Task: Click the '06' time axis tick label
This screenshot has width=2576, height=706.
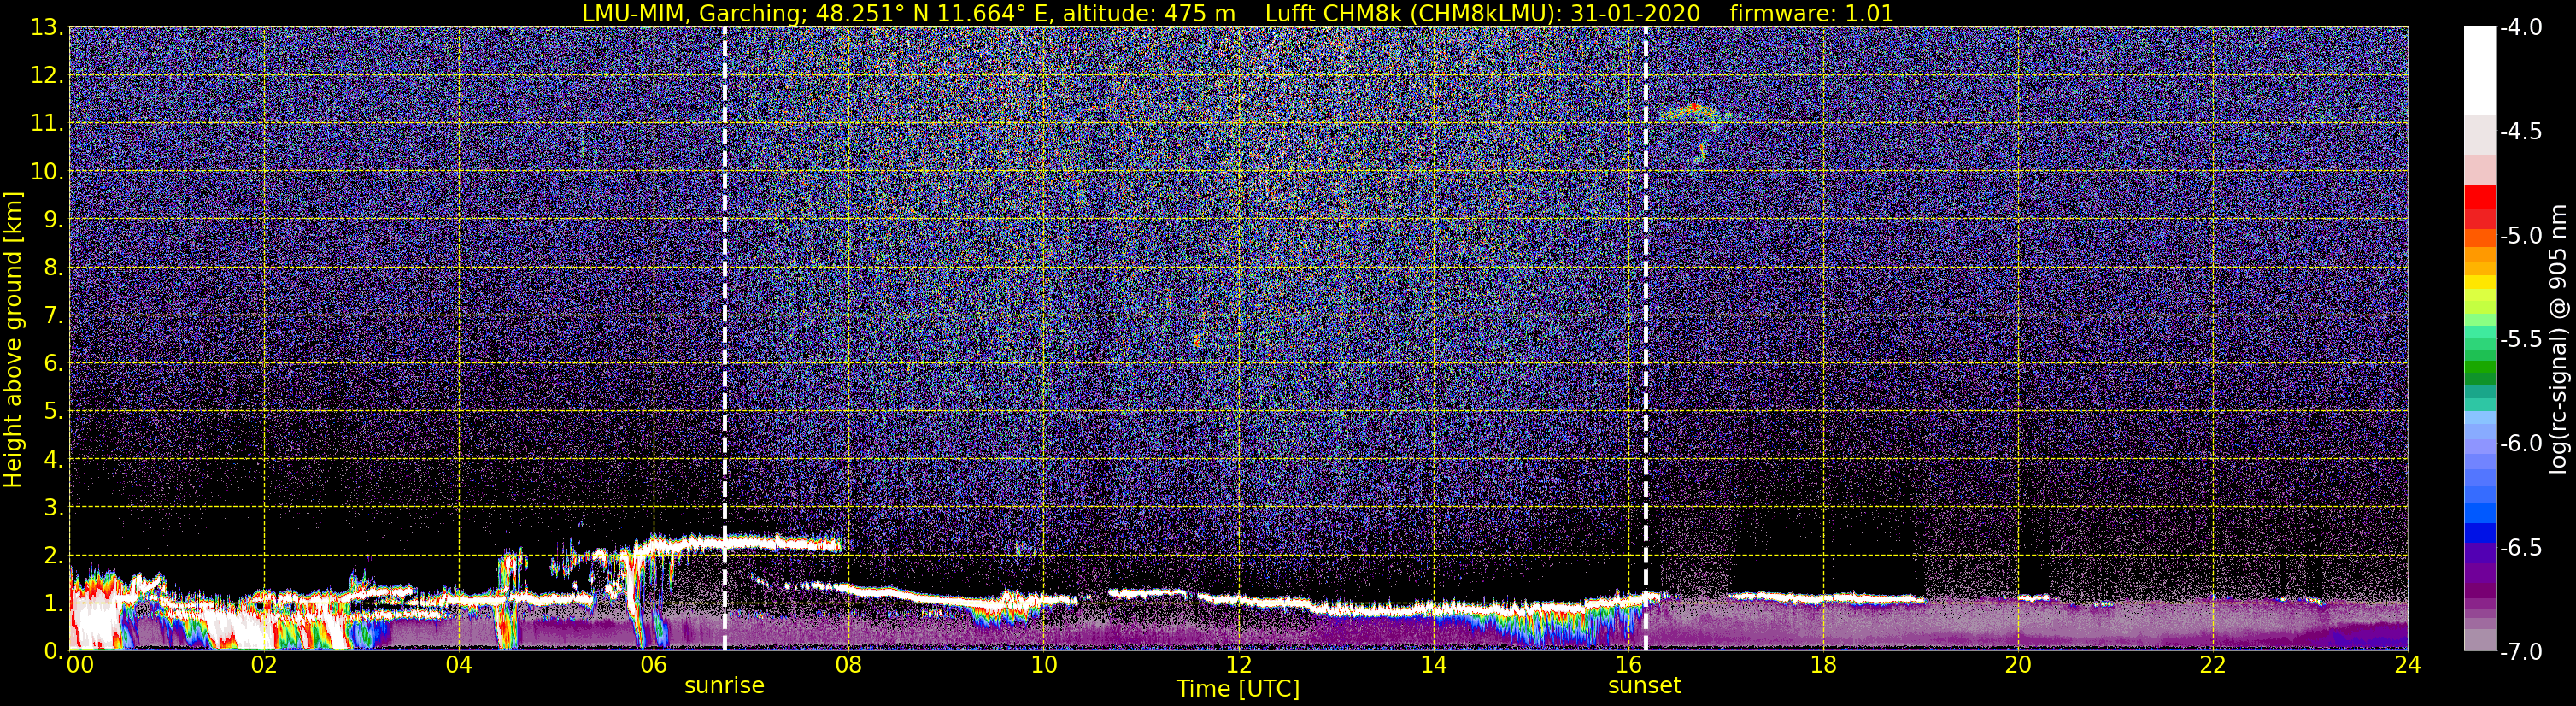Action: coord(654,665)
